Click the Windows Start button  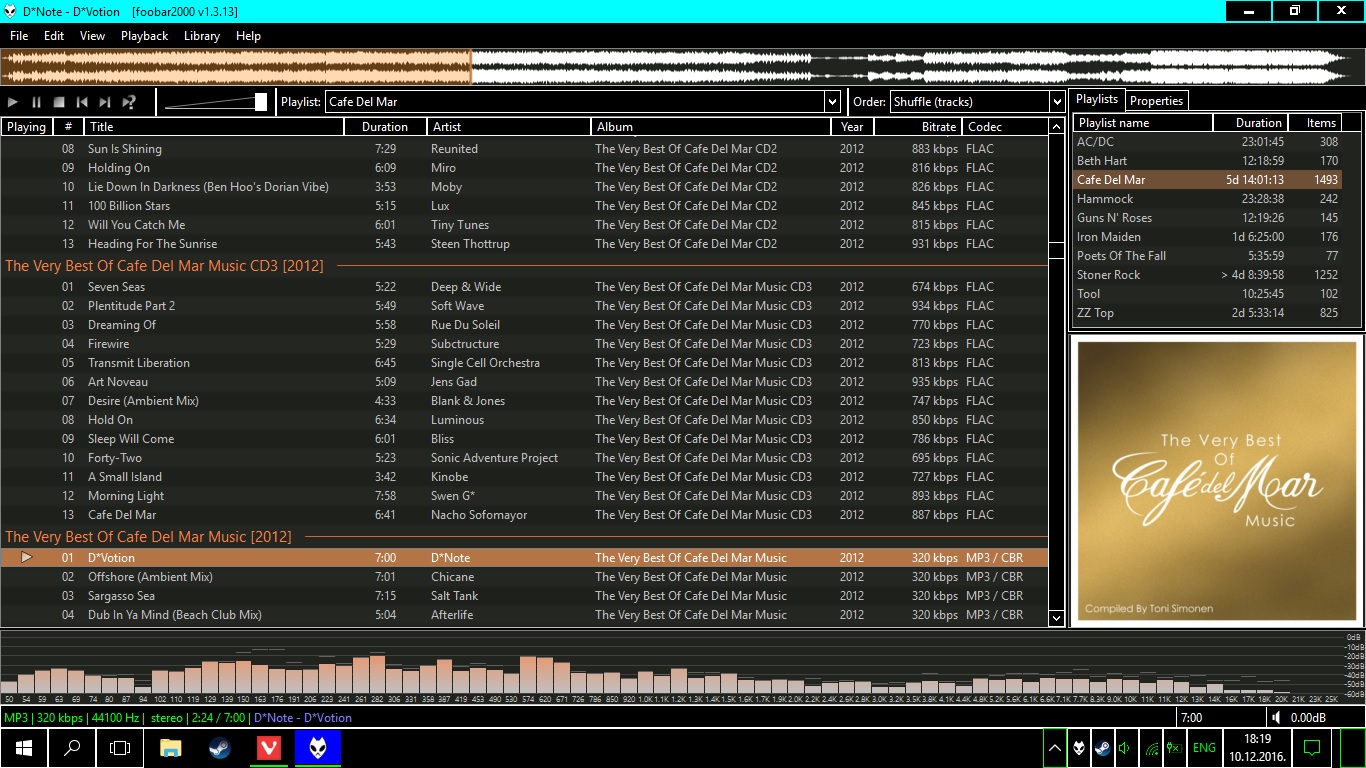(x=24, y=748)
